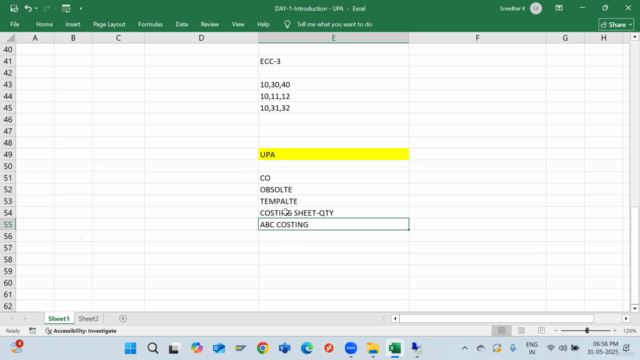Screen dimensions: 640x360
Task: Click the Tell me what you want to do box
Action: 334,24
